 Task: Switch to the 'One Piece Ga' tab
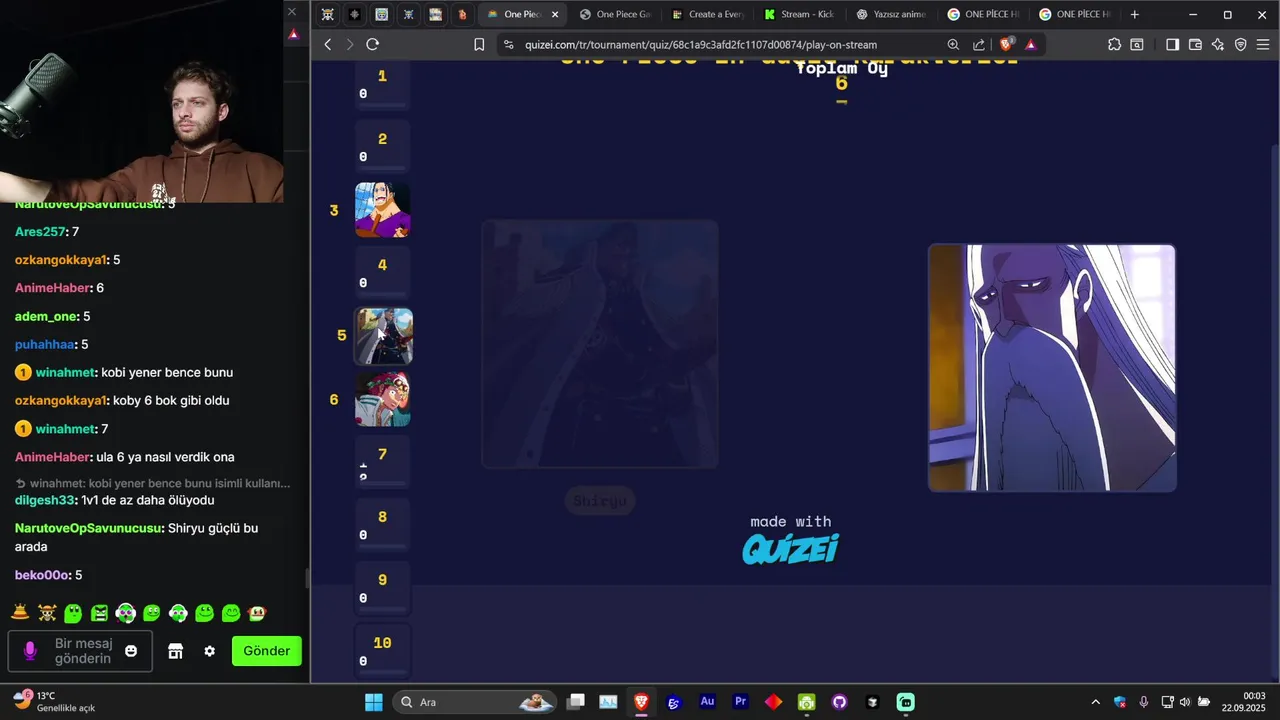[x=613, y=15]
